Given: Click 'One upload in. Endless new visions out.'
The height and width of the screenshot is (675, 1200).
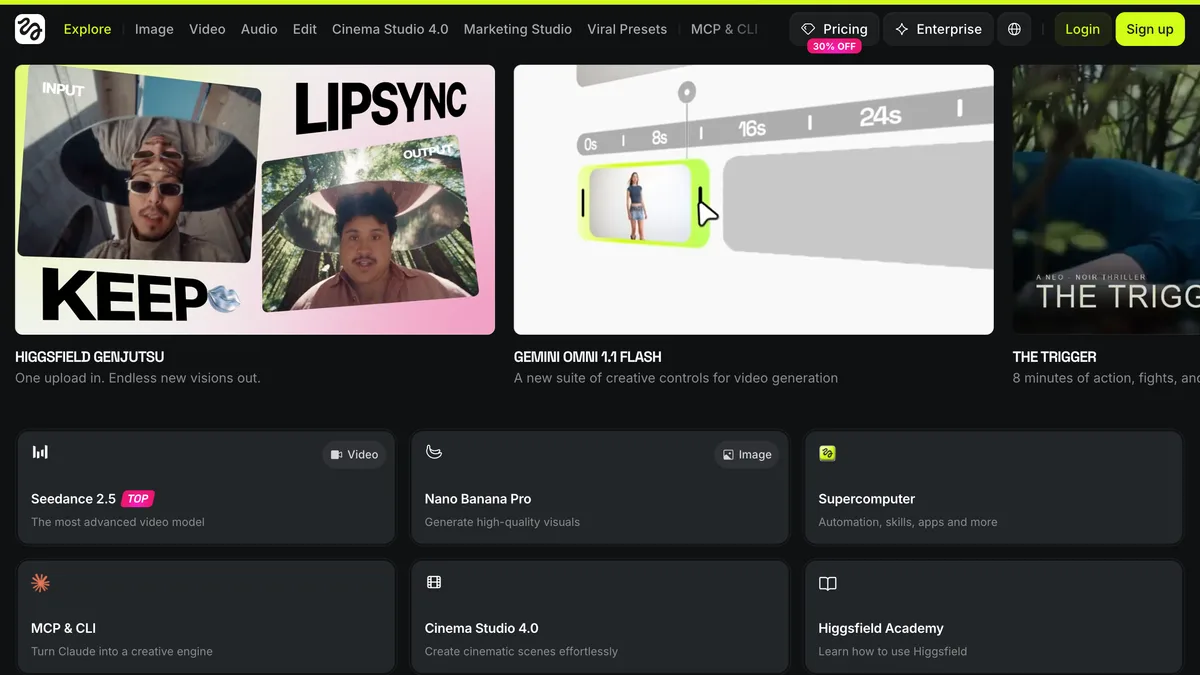Looking at the screenshot, I should [x=138, y=378].
